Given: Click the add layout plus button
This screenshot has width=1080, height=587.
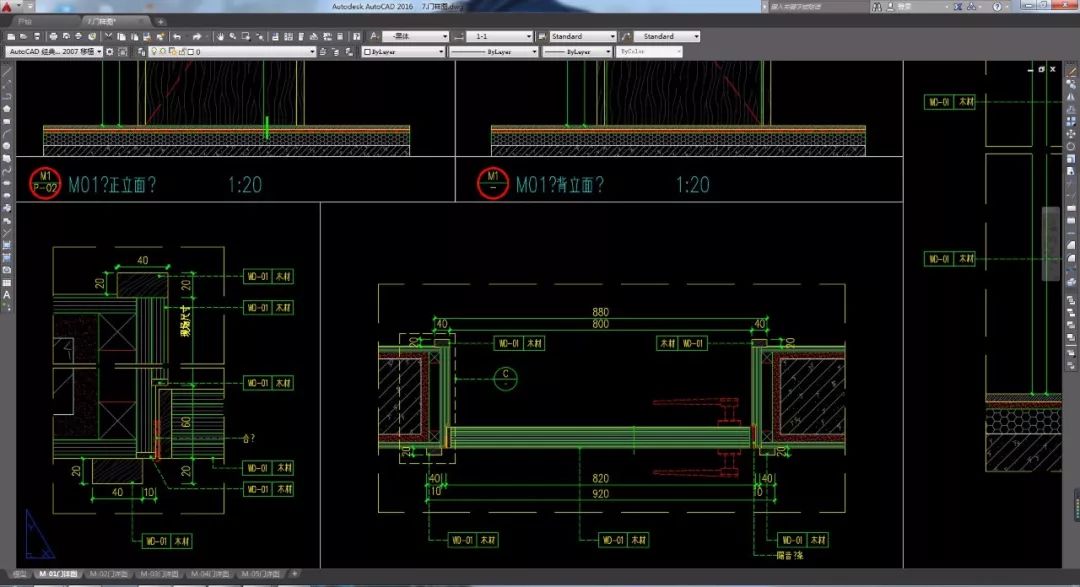Looking at the screenshot, I should click(295, 574).
